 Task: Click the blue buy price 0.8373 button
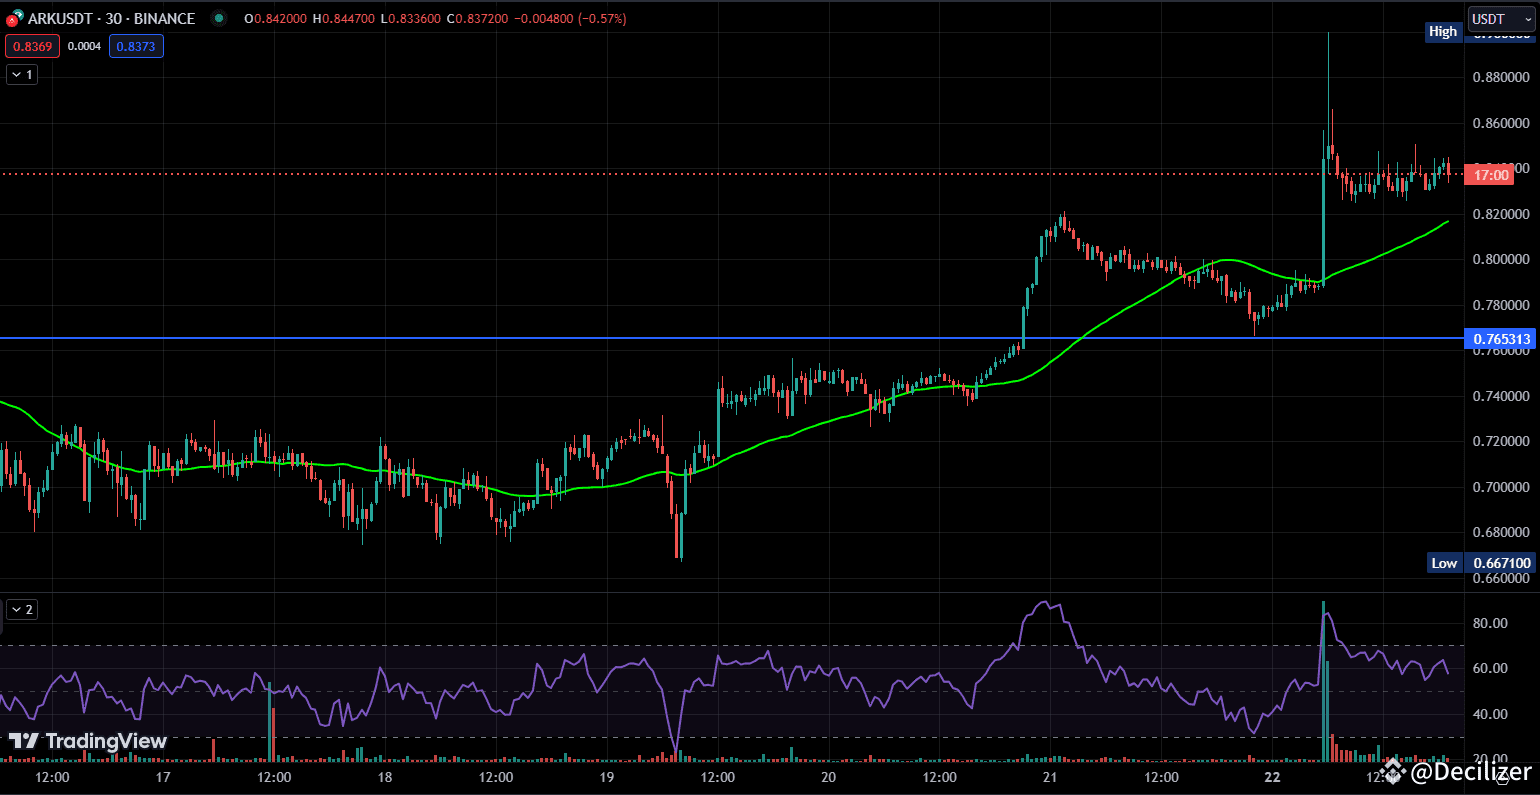pyautogui.click(x=135, y=45)
